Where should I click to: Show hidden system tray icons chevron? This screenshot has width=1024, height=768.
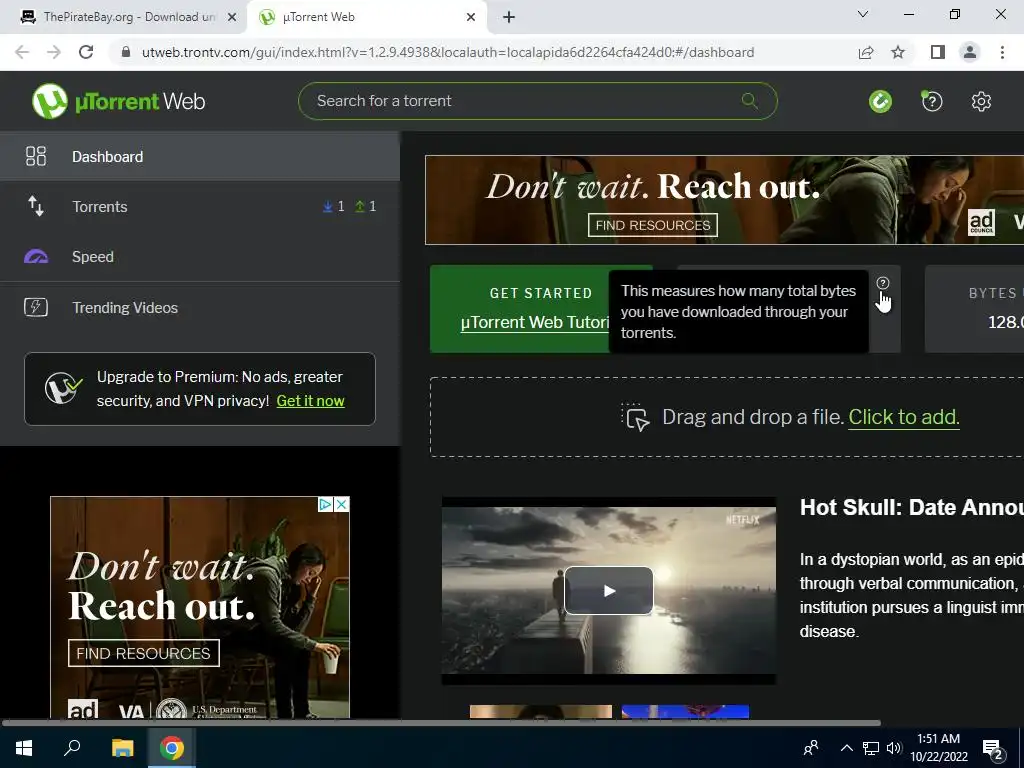(x=846, y=748)
